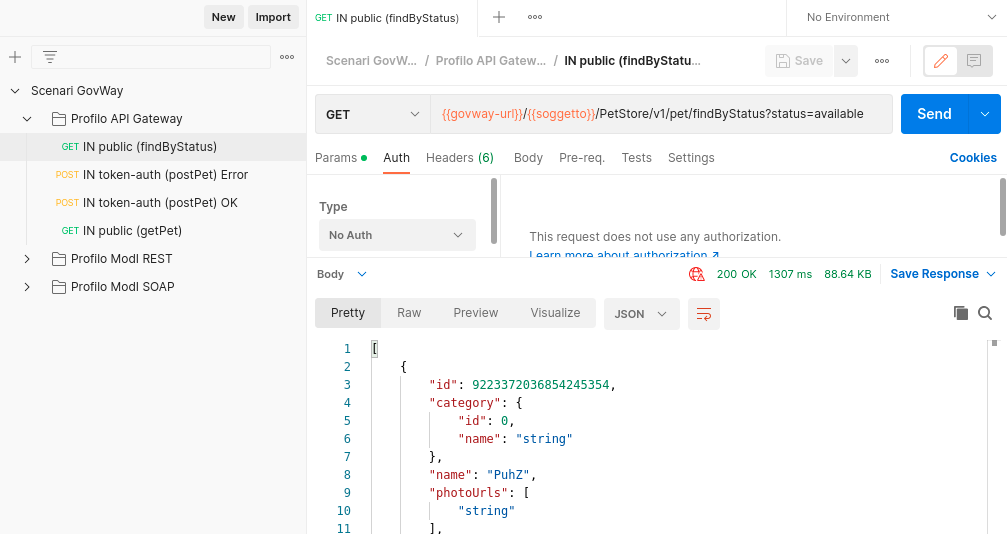Click the 88.64 KB response size
Viewport: 1007px width, 534px height.
point(848,274)
